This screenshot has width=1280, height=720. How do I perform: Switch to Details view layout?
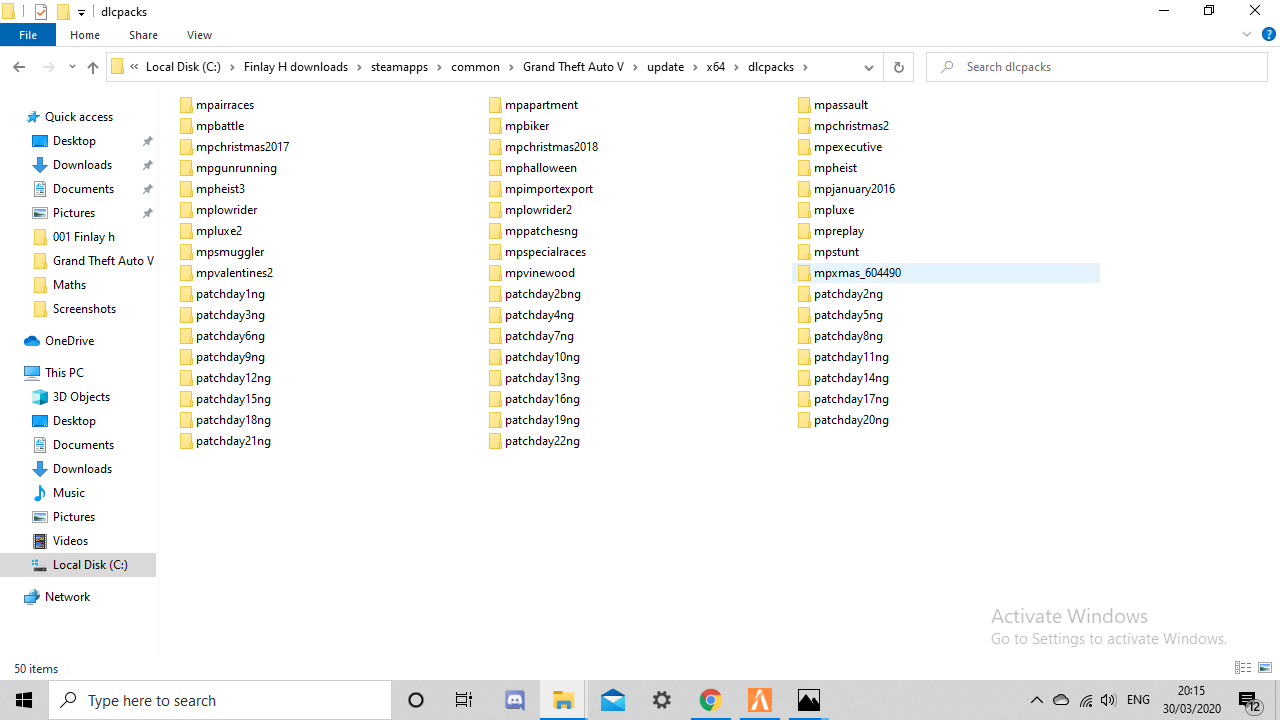click(x=1243, y=668)
